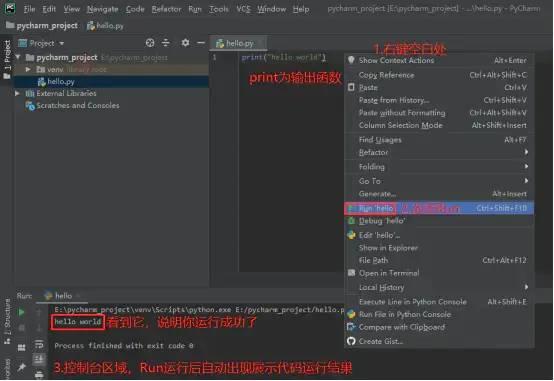Viewport: 554px width, 381px height.
Task: Click 'Process finished with exit code 0' text
Action: [x=124, y=346]
